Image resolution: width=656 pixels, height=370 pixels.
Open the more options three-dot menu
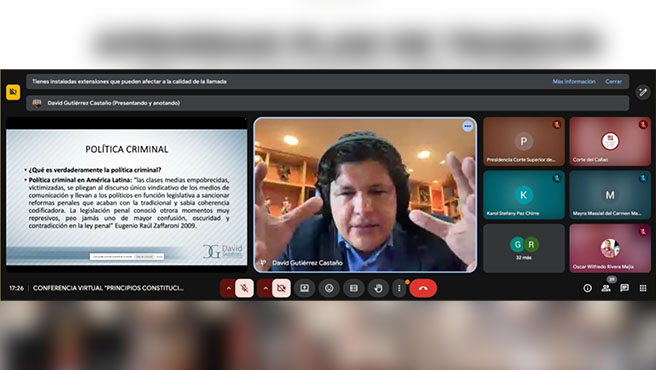pyautogui.click(x=399, y=288)
